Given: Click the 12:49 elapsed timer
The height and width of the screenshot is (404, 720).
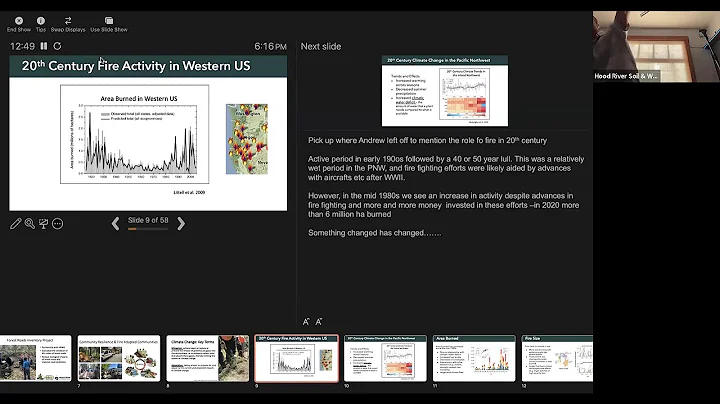Looking at the screenshot, I should (x=22, y=46).
